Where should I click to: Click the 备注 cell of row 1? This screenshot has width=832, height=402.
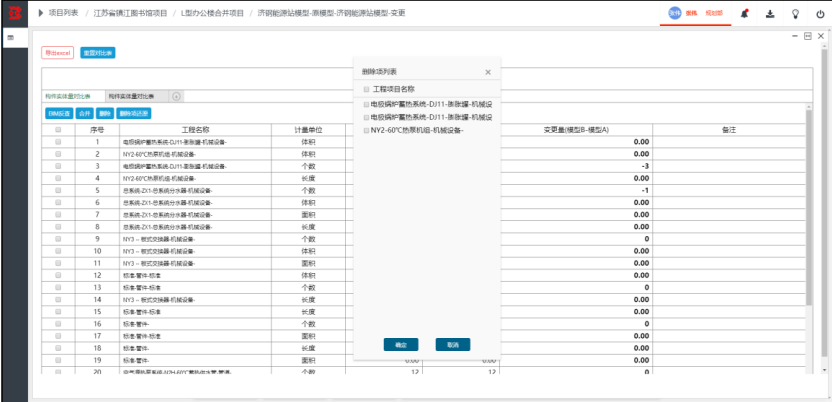pyautogui.click(x=729, y=142)
